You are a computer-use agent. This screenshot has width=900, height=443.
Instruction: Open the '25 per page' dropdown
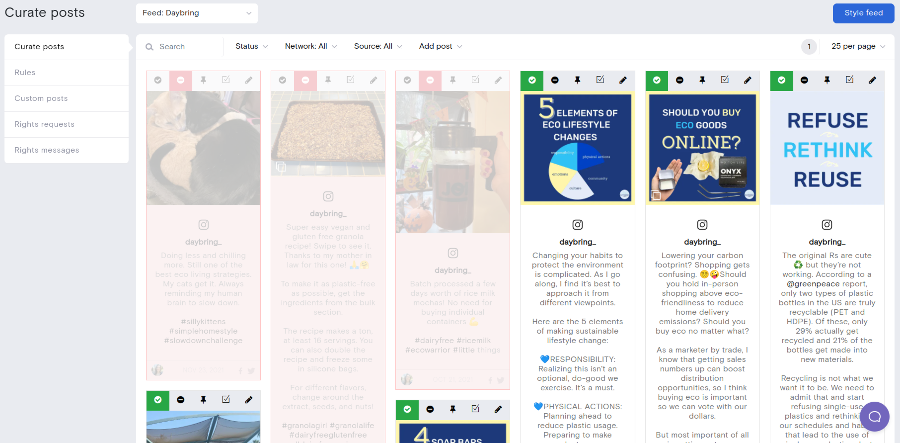coord(857,46)
